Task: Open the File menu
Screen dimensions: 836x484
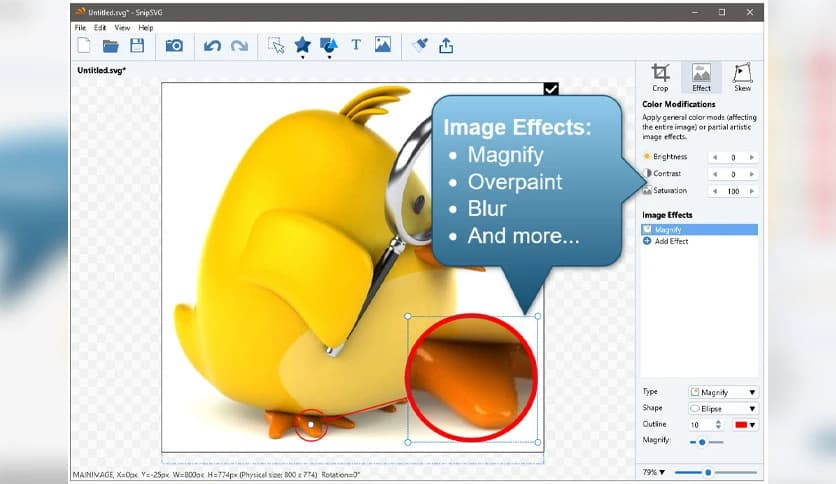Action: coord(81,28)
